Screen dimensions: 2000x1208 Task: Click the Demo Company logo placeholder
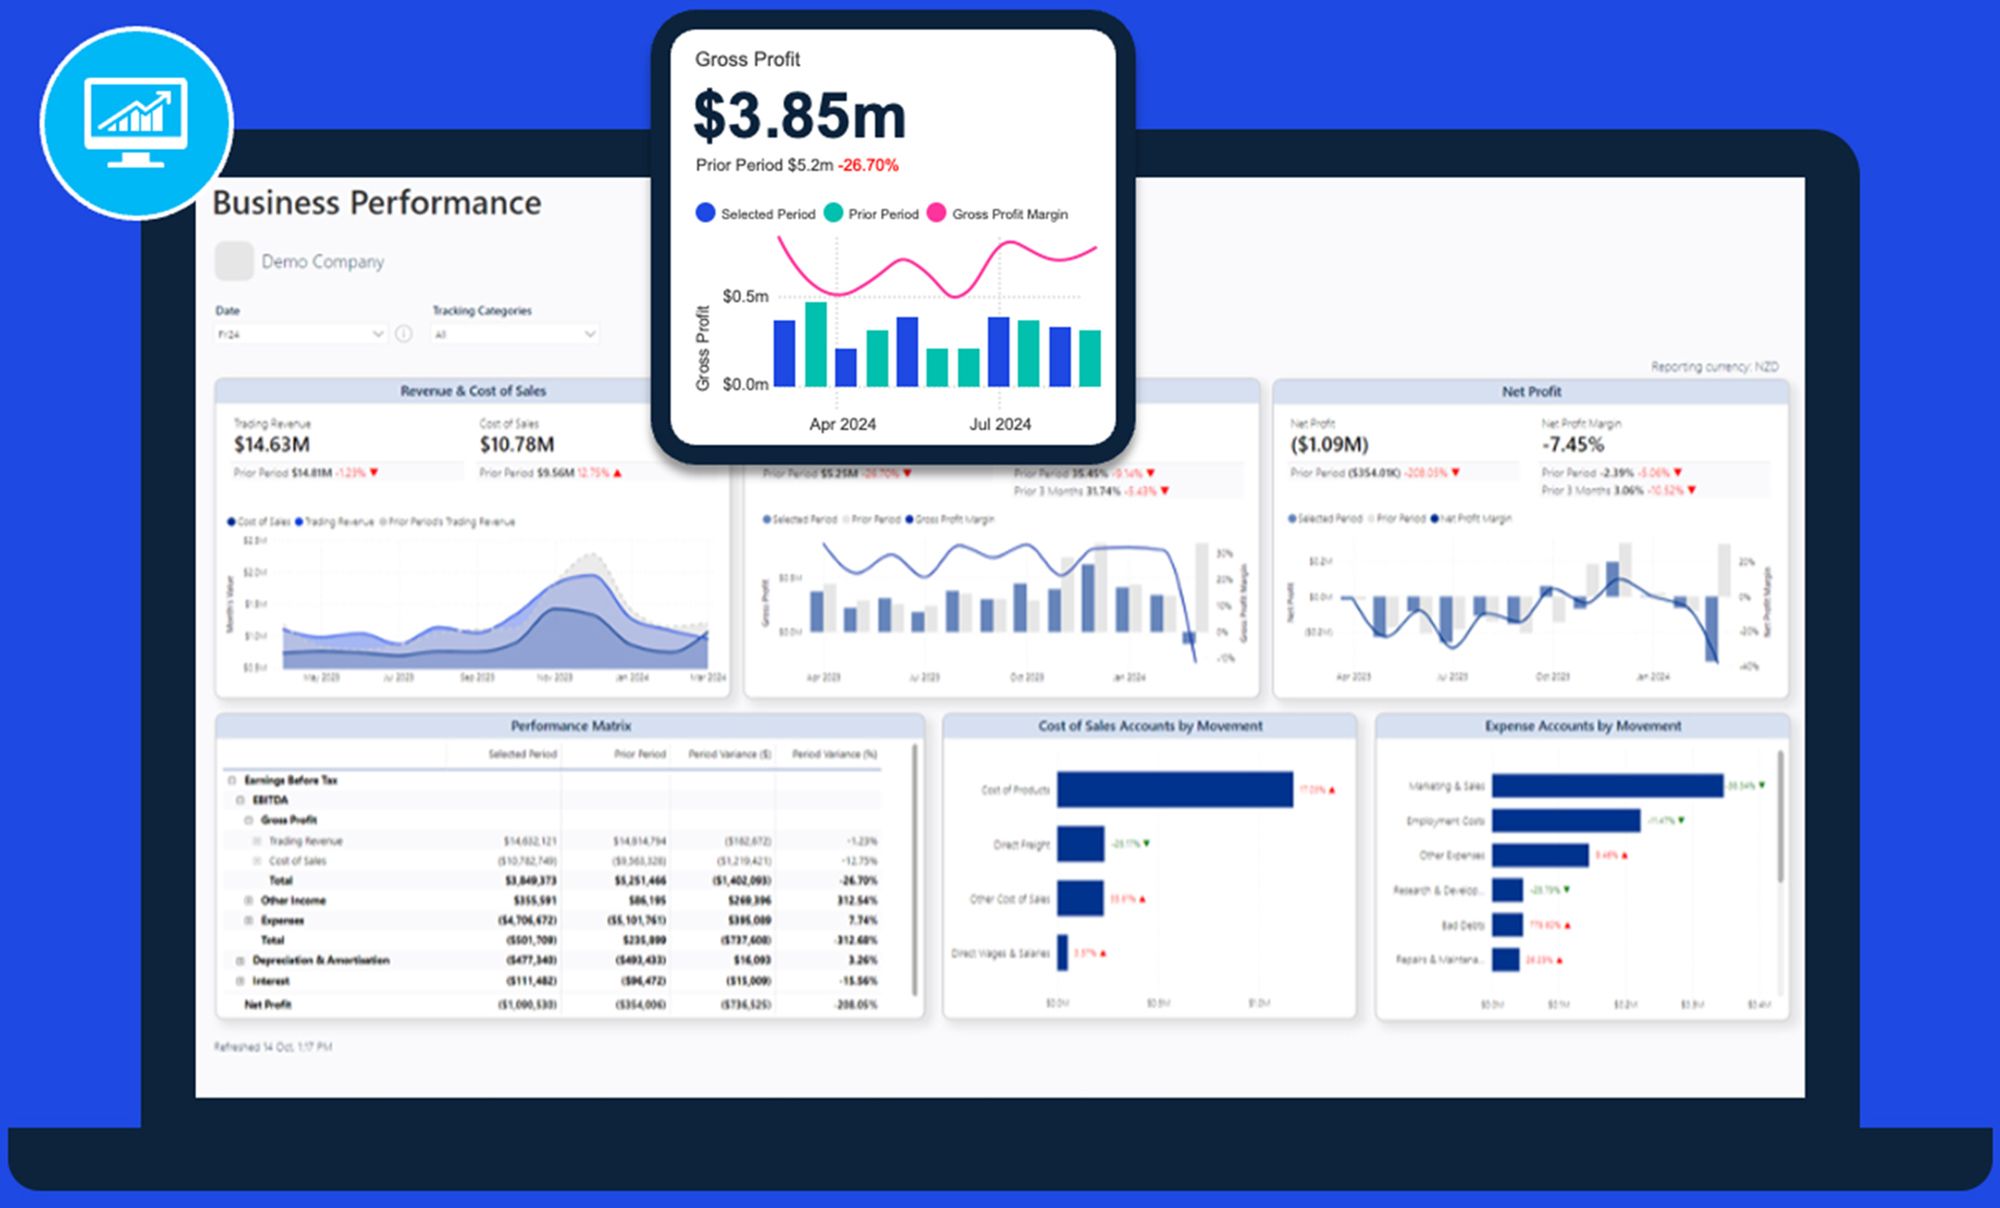point(234,261)
